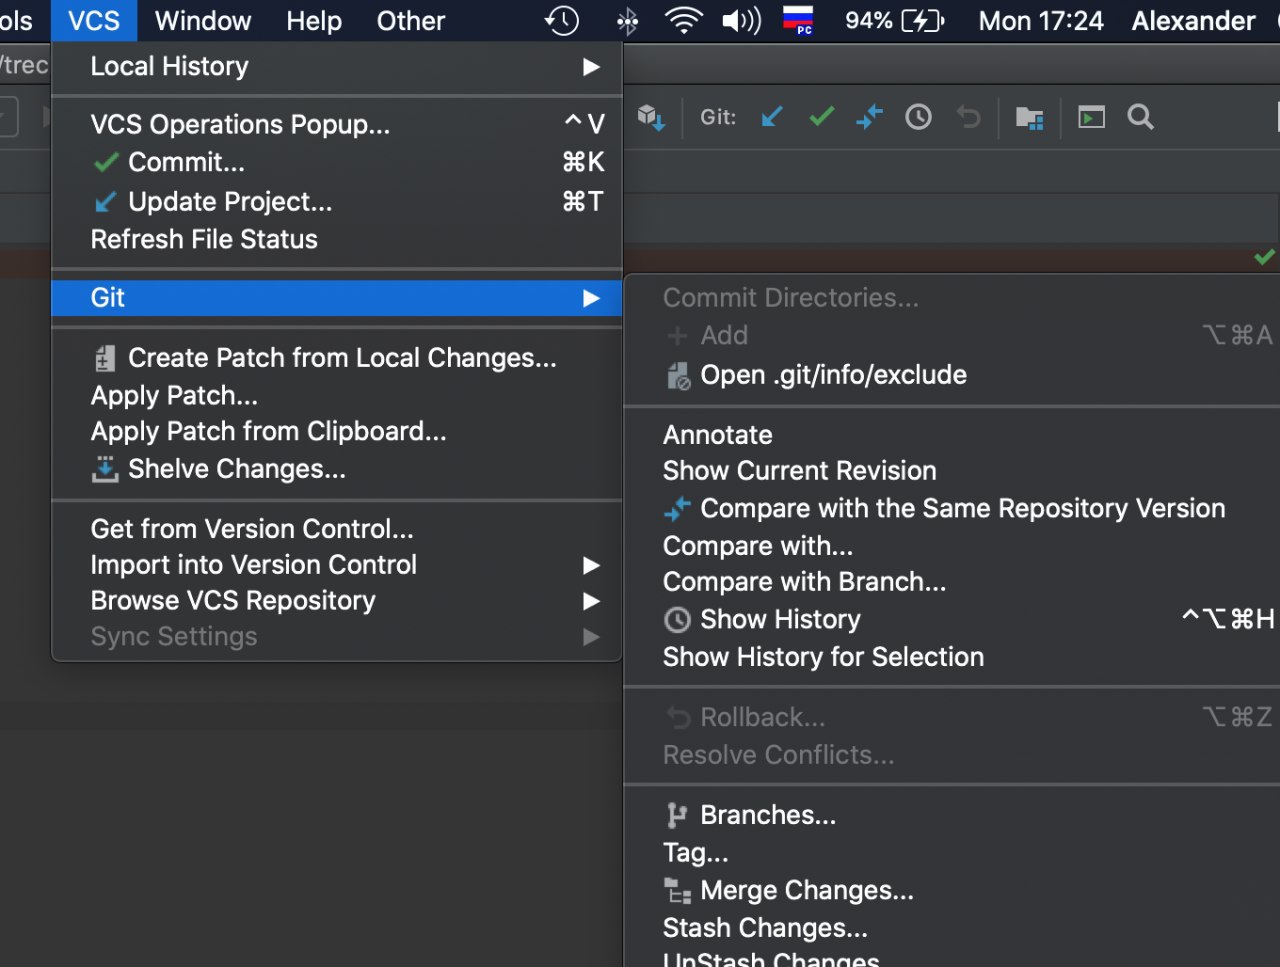
Task: Open the Time Machine menu bar icon
Action: click(562, 20)
